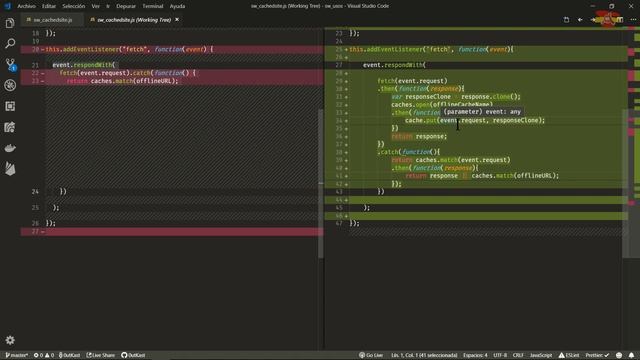Click the ESLint status indicator
The height and width of the screenshot is (360, 640).
(569, 355)
